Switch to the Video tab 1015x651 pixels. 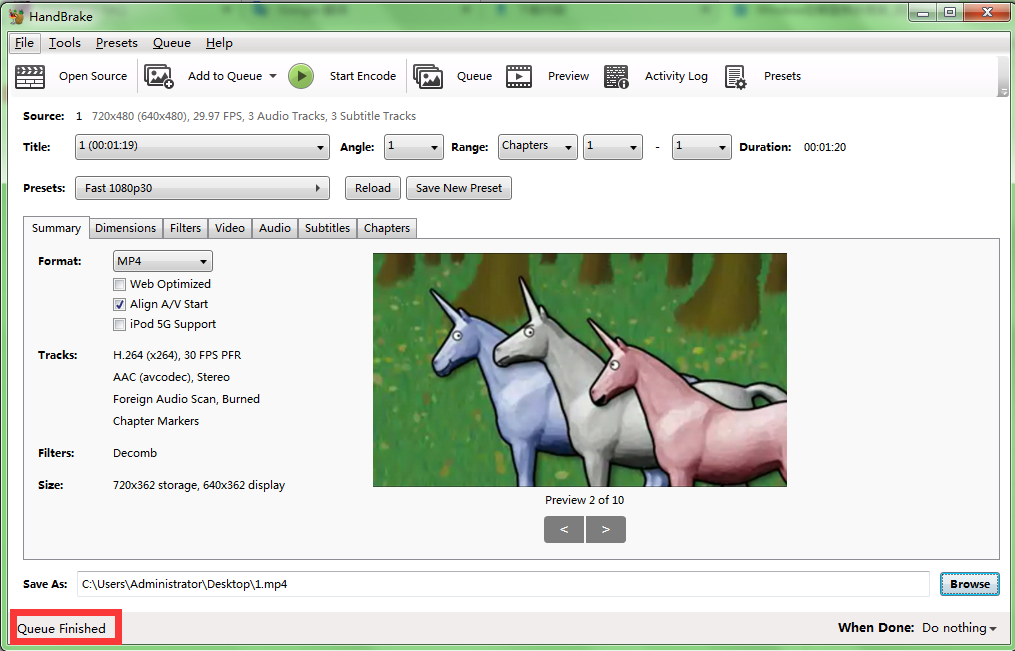point(230,228)
